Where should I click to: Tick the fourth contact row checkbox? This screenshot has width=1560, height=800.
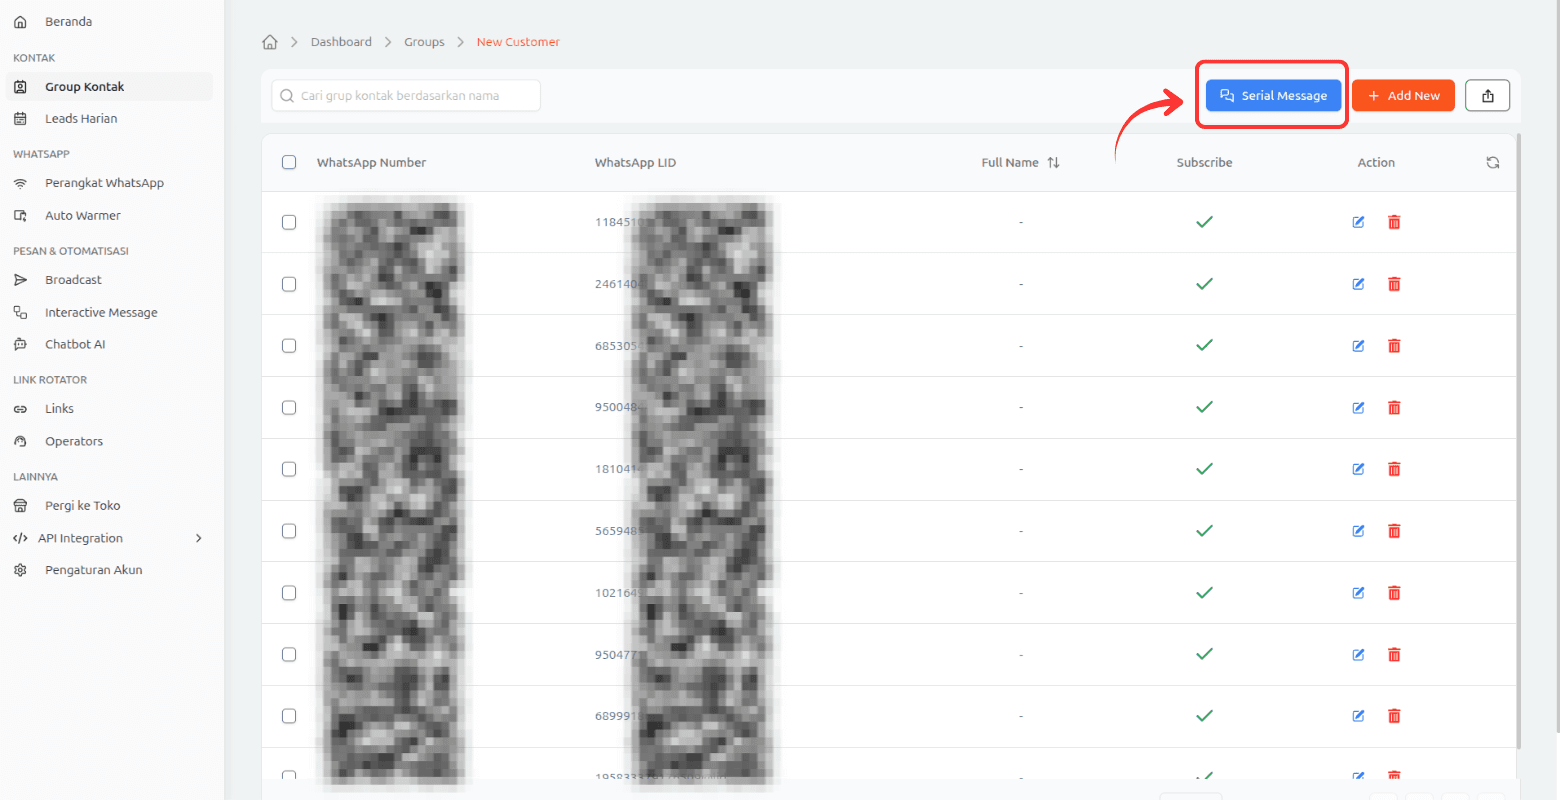(x=289, y=408)
